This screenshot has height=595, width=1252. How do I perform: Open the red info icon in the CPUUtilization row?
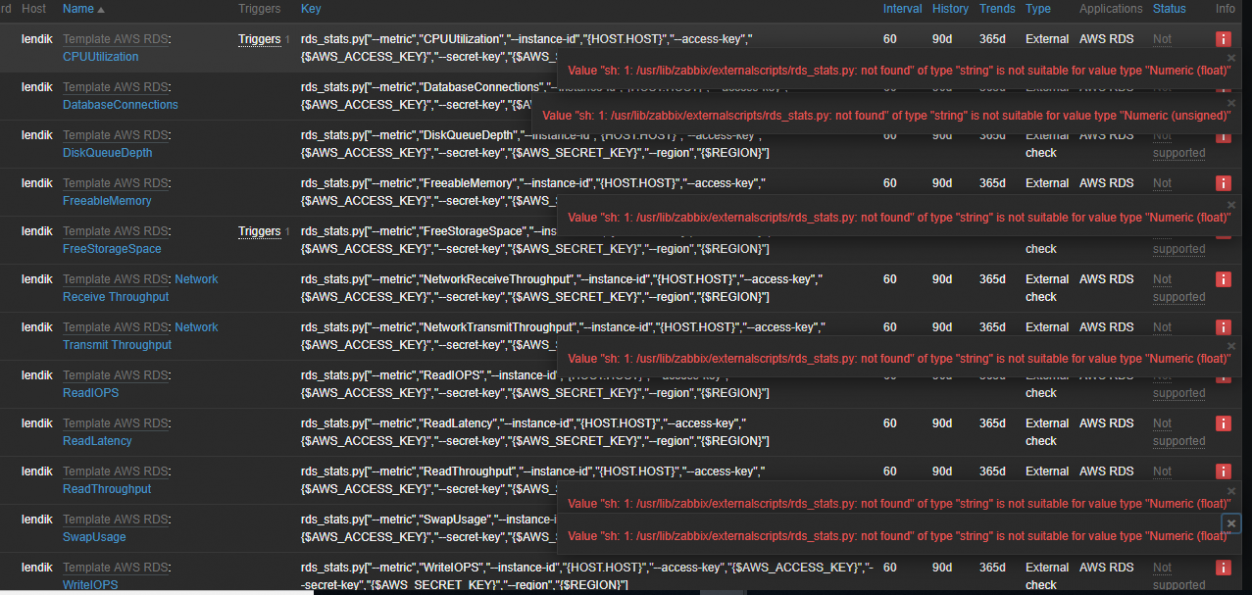(x=1222, y=39)
